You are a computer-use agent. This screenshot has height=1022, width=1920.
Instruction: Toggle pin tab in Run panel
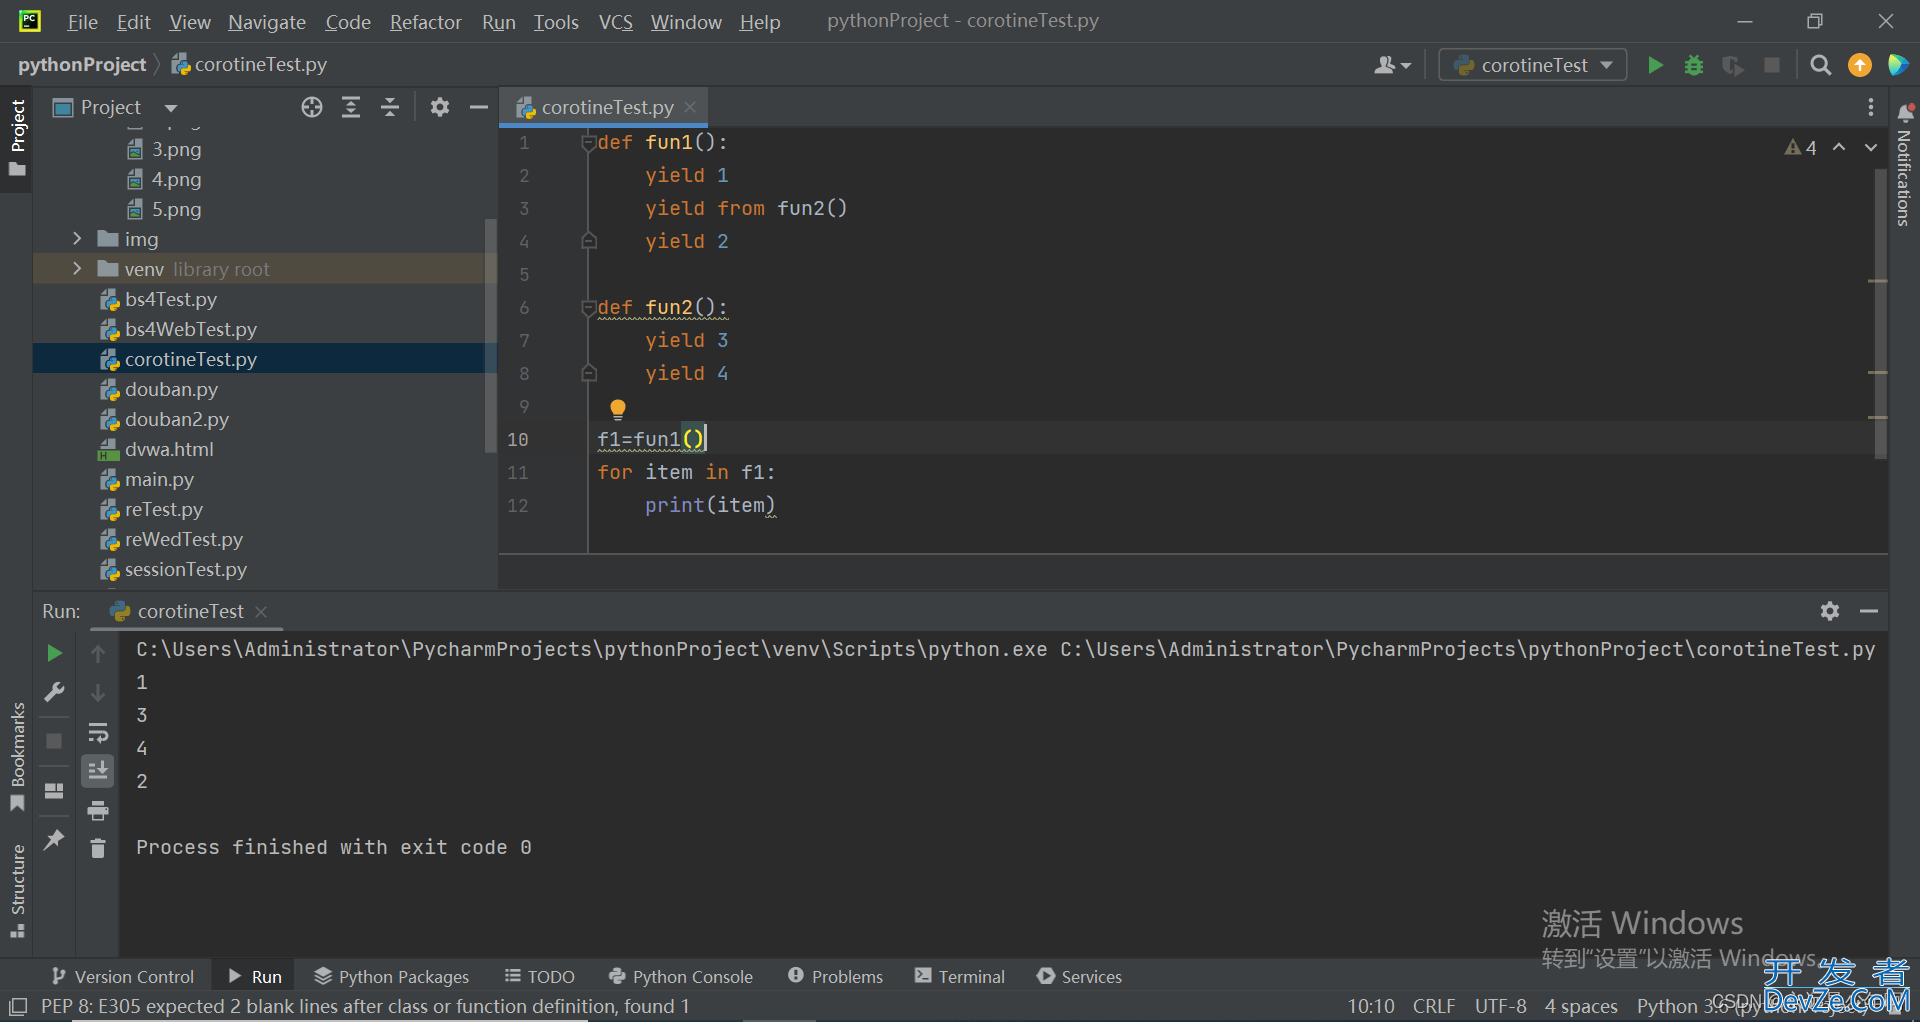tap(54, 840)
